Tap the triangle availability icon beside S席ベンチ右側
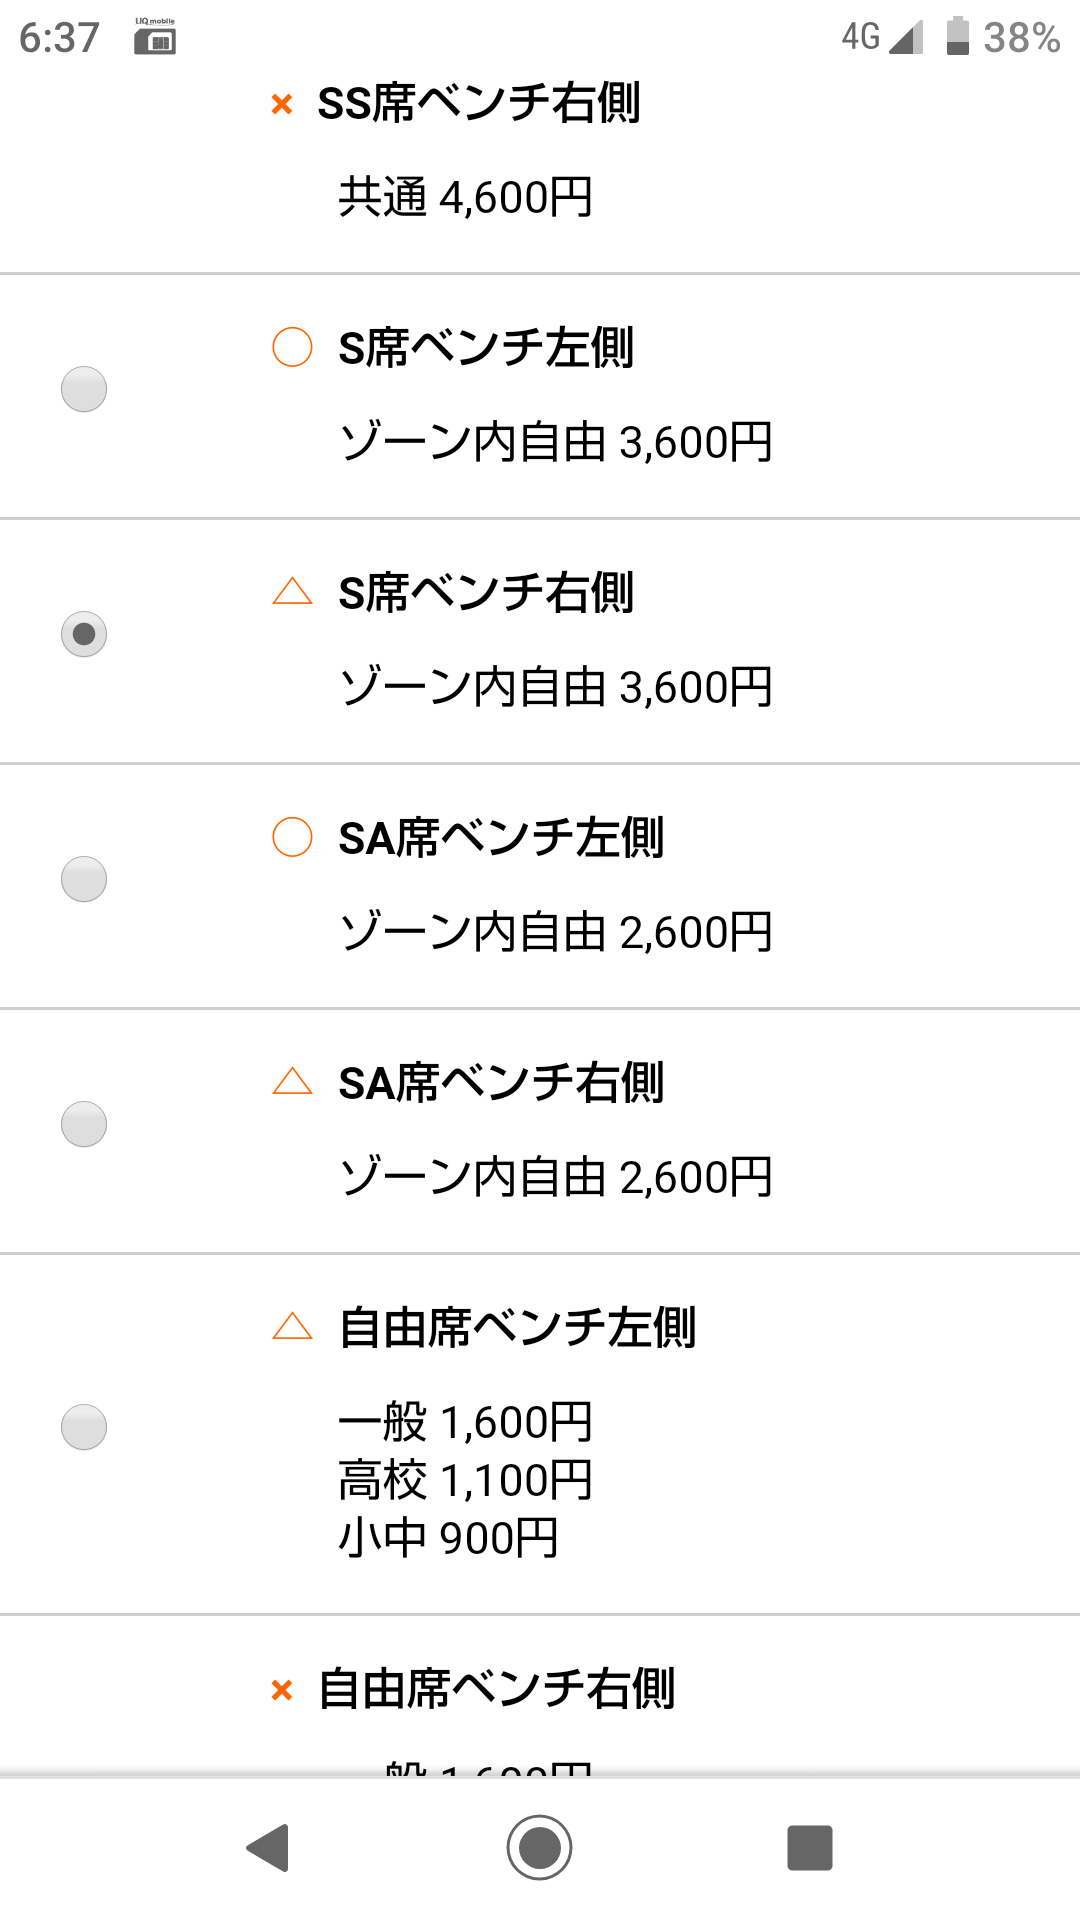 (x=292, y=592)
